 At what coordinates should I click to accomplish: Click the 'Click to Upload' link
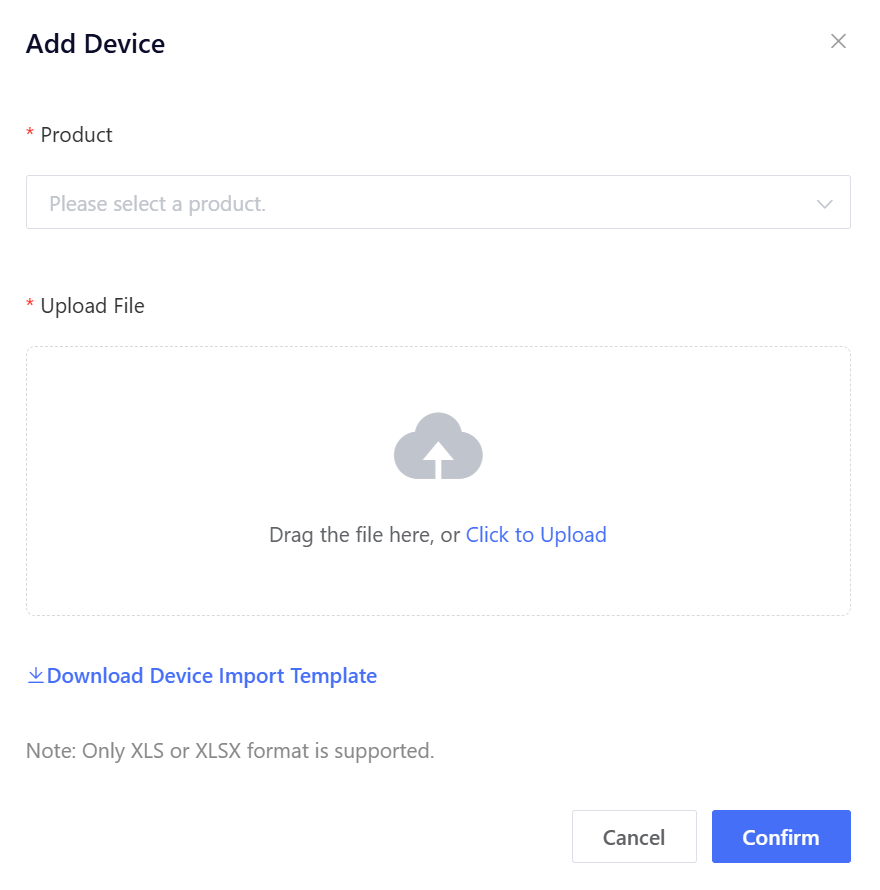point(536,535)
